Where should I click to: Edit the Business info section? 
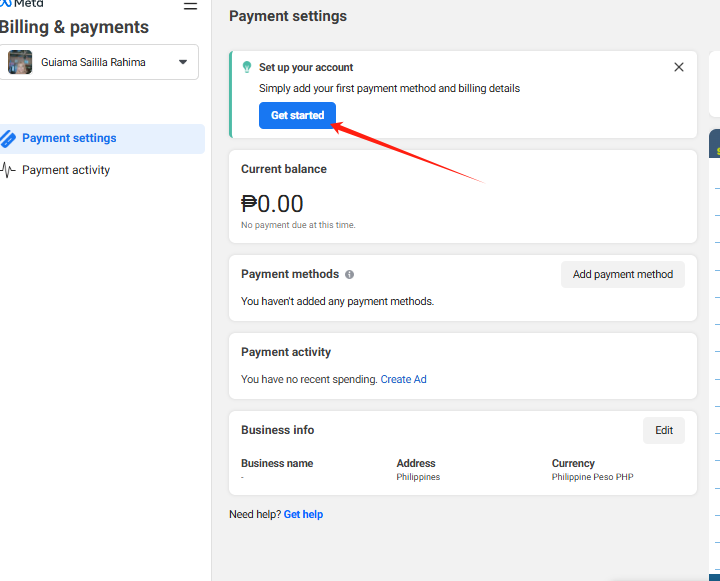664,430
